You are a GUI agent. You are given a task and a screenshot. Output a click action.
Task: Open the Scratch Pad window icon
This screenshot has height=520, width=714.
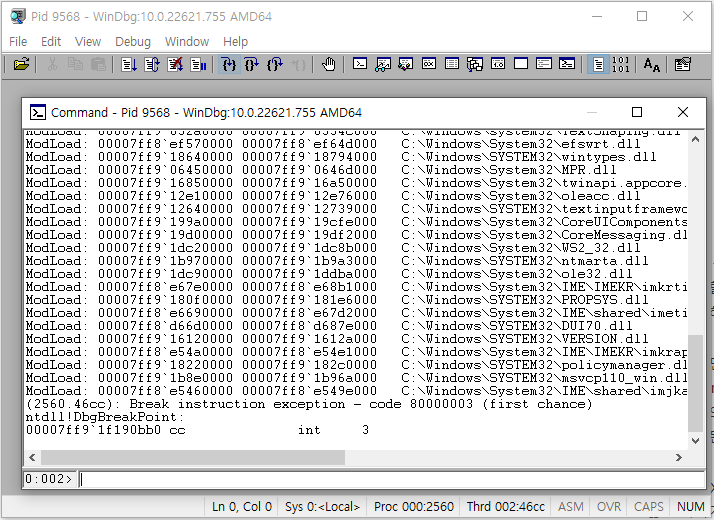pyautogui.click(x=521, y=64)
